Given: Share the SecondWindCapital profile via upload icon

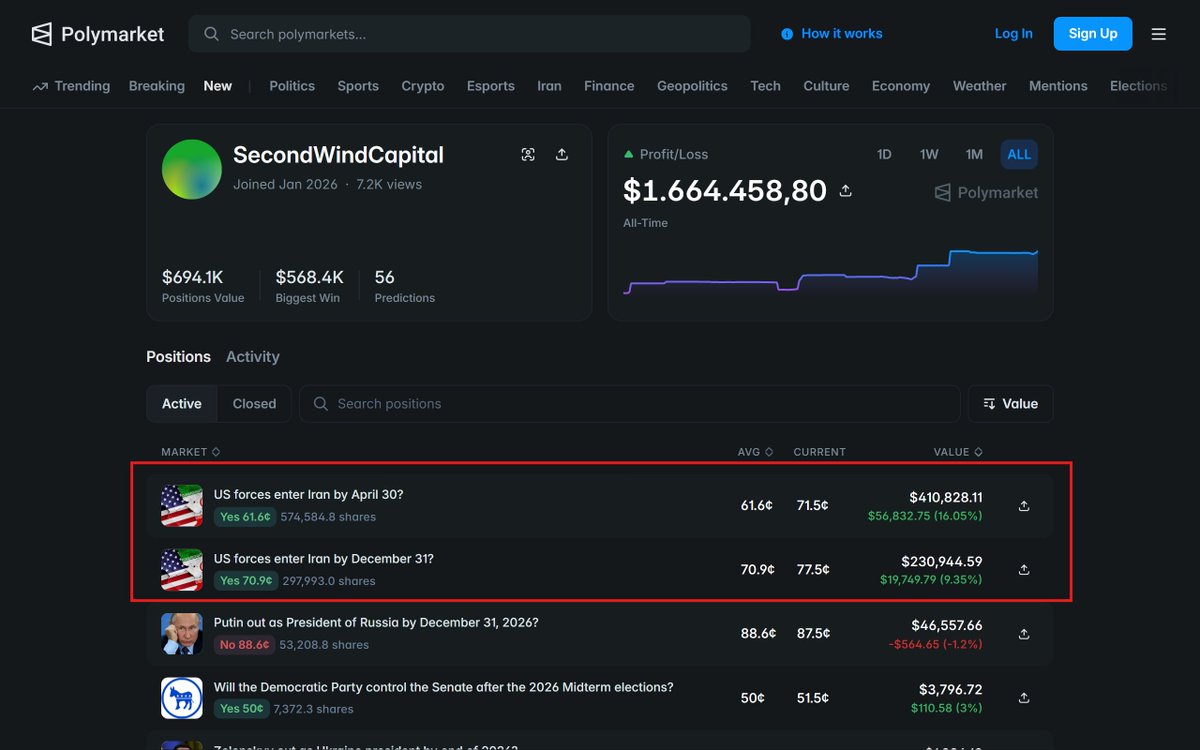Looking at the screenshot, I should tap(562, 154).
